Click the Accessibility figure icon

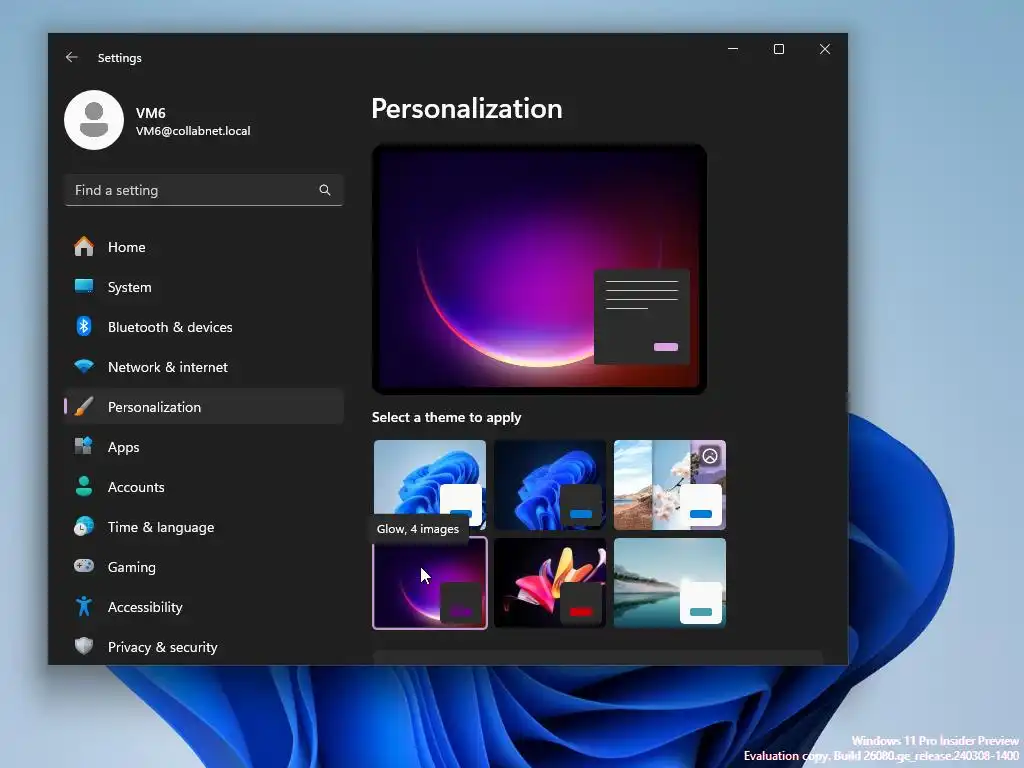[84, 607]
